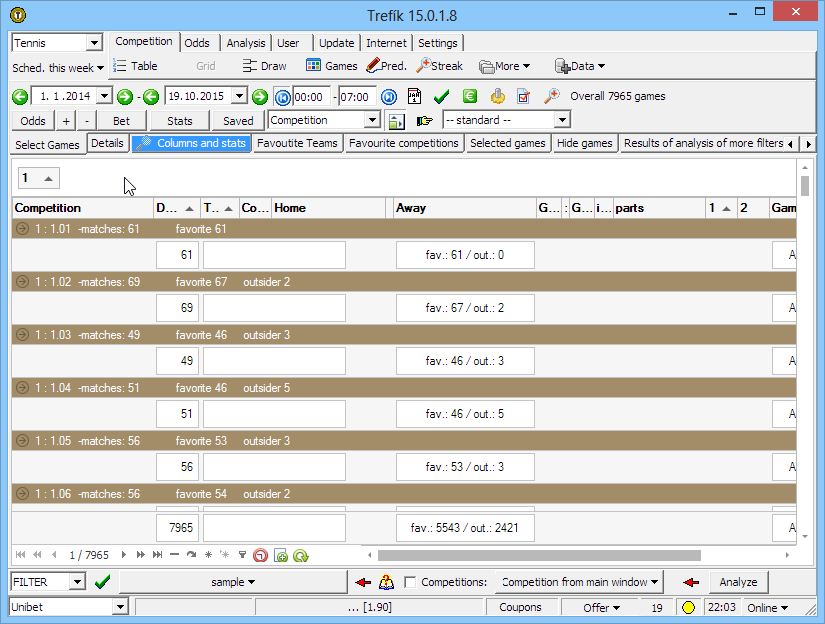Screen dimensions: 825x624
Task: Switch to the Odds tab
Action: point(197,43)
